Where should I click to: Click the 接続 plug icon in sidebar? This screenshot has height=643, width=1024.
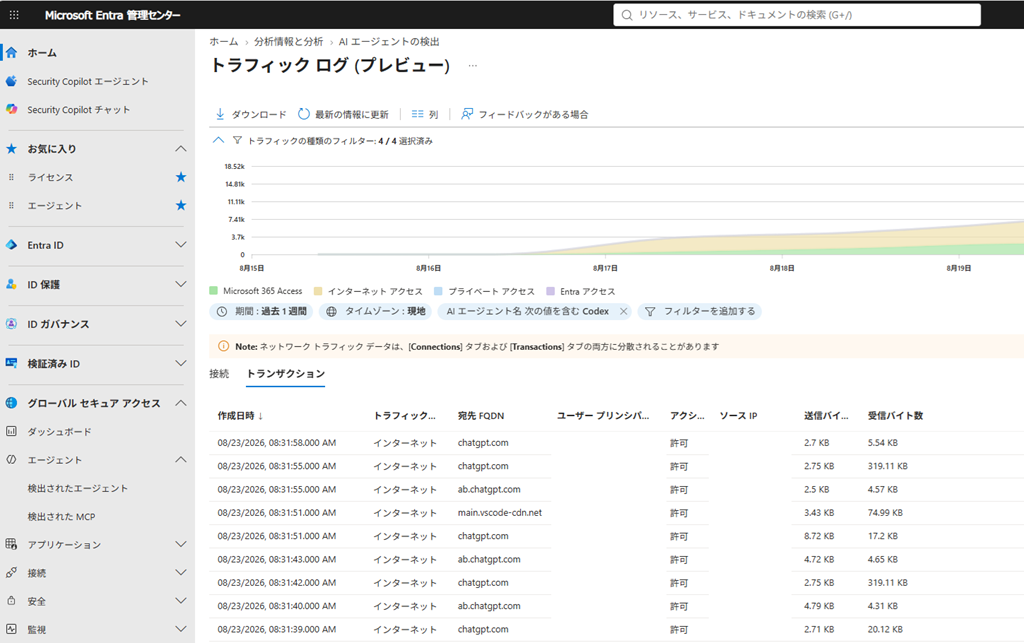point(11,572)
